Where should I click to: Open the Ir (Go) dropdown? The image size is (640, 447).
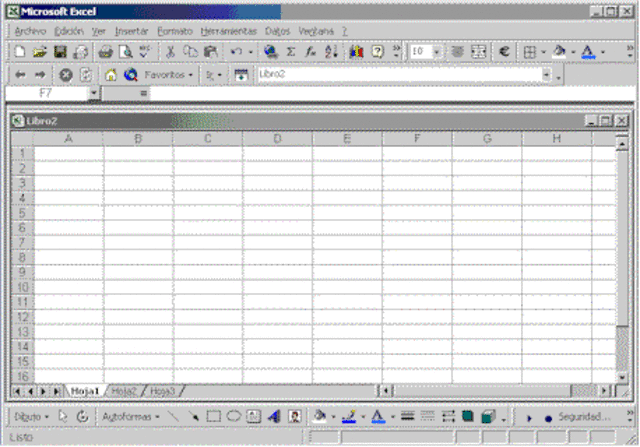pyautogui.click(x=213, y=75)
